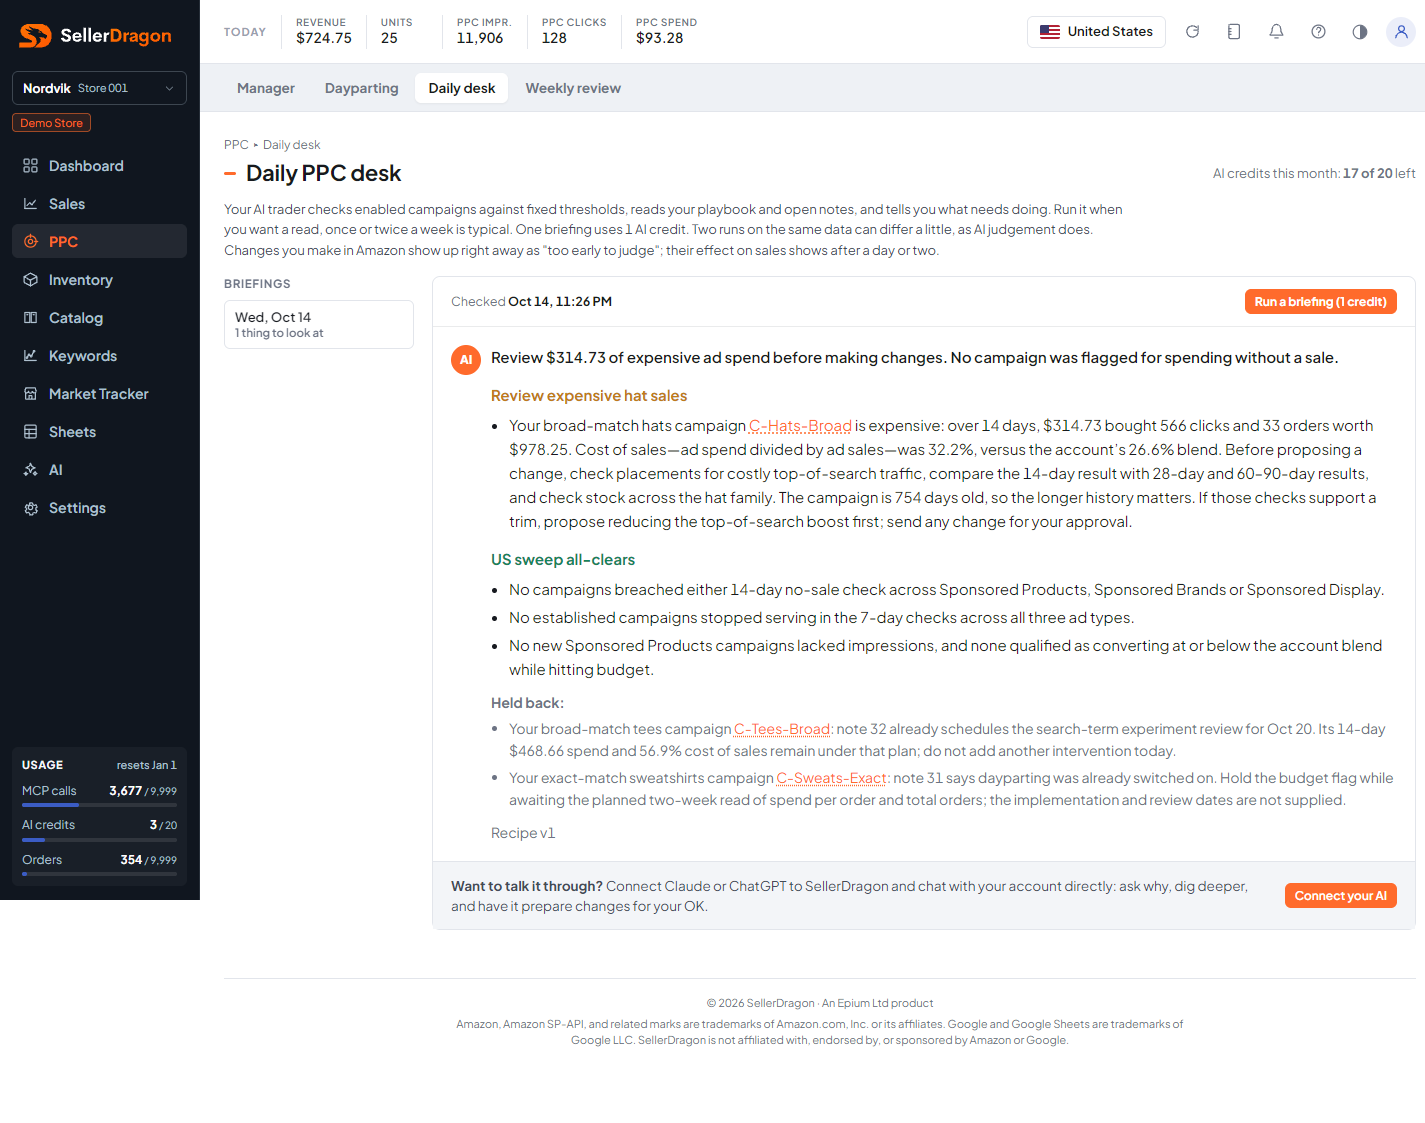Select the PPC target icon
1425x1123 pixels.
31,242
